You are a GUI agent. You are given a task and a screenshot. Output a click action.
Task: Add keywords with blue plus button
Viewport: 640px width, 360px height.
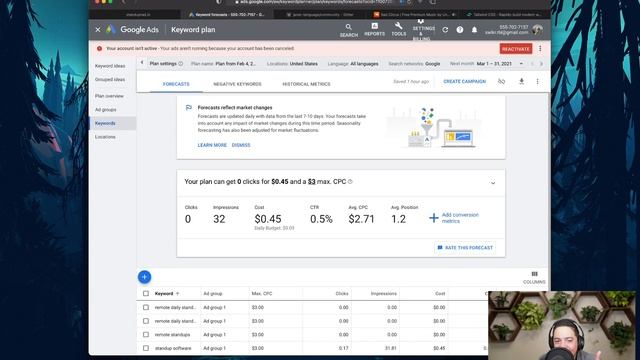[144, 277]
